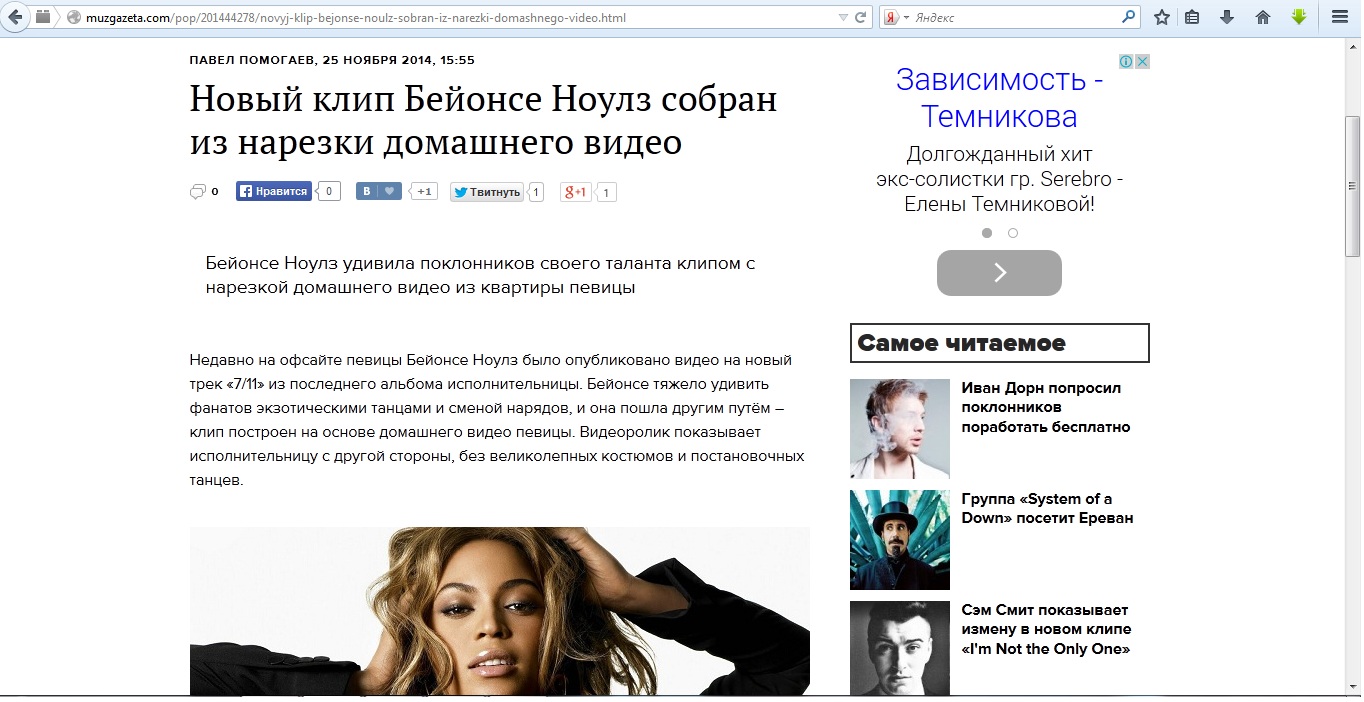
Task: Open Группа System of a Down article
Action: point(1047,508)
